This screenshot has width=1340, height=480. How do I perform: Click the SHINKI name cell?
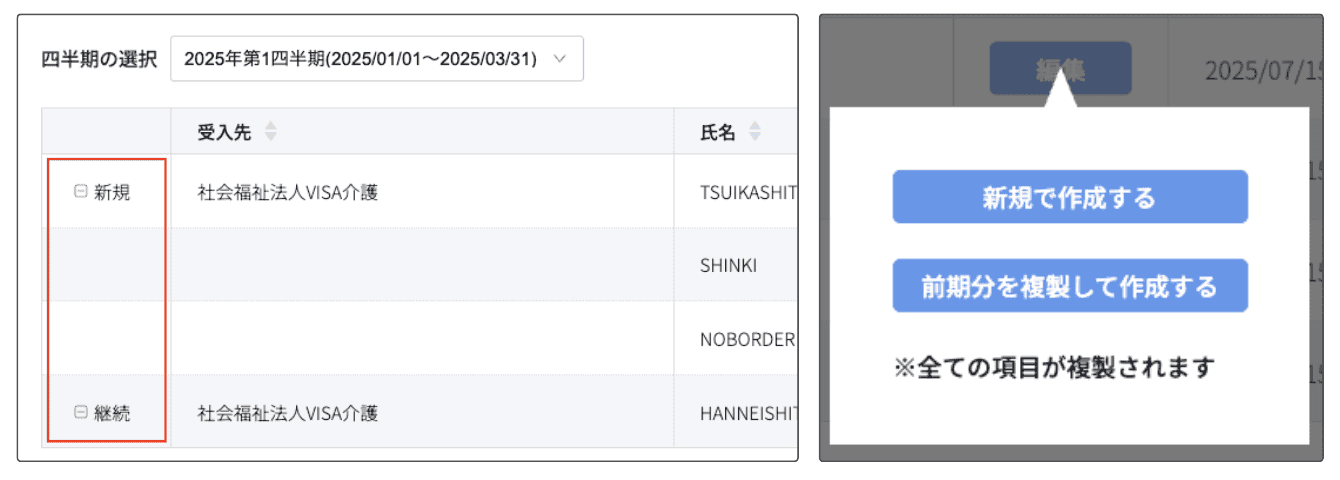(x=729, y=265)
